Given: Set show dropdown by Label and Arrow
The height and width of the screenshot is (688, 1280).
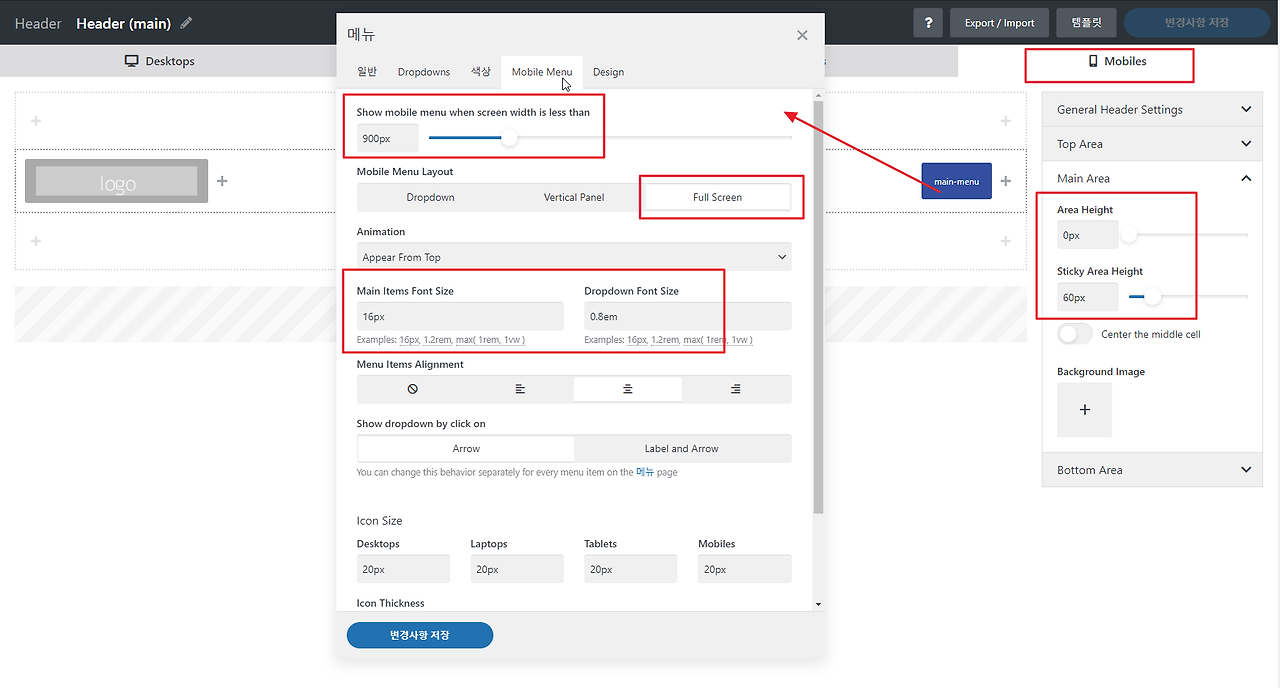Looking at the screenshot, I should point(682,449).
